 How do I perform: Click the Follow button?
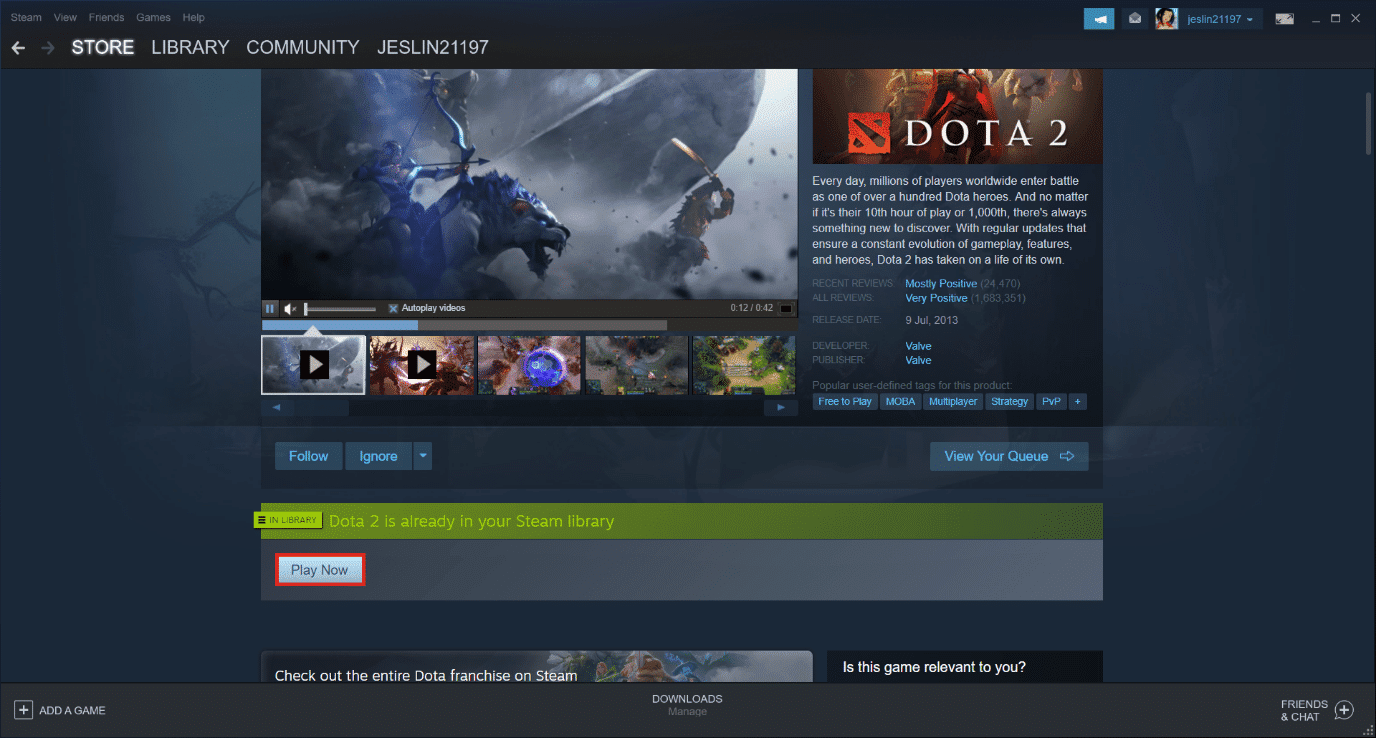pyautogui.click(x=309, y=456)
